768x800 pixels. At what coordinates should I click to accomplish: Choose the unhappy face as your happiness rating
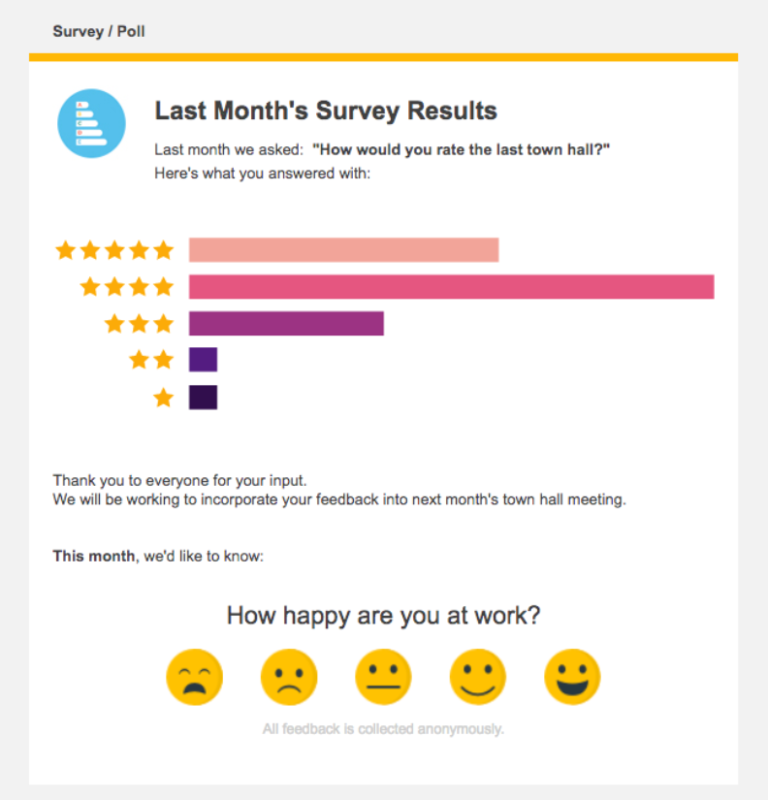pyautogui.click(x=288, y=676)
